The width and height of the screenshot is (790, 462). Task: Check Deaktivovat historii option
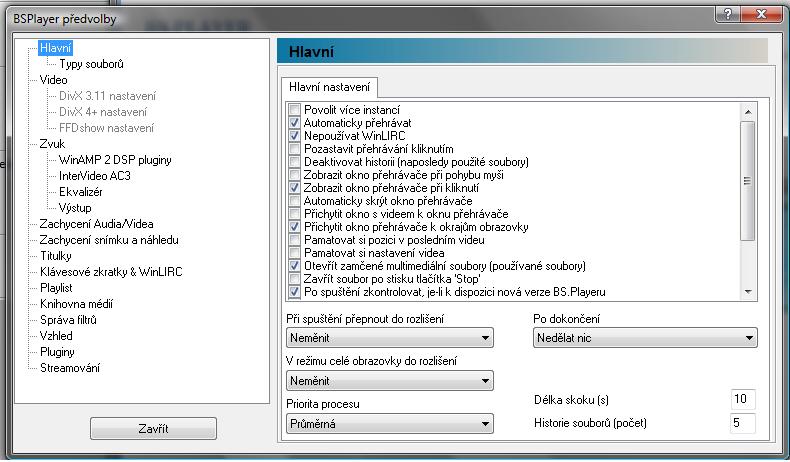click(295, 162)
